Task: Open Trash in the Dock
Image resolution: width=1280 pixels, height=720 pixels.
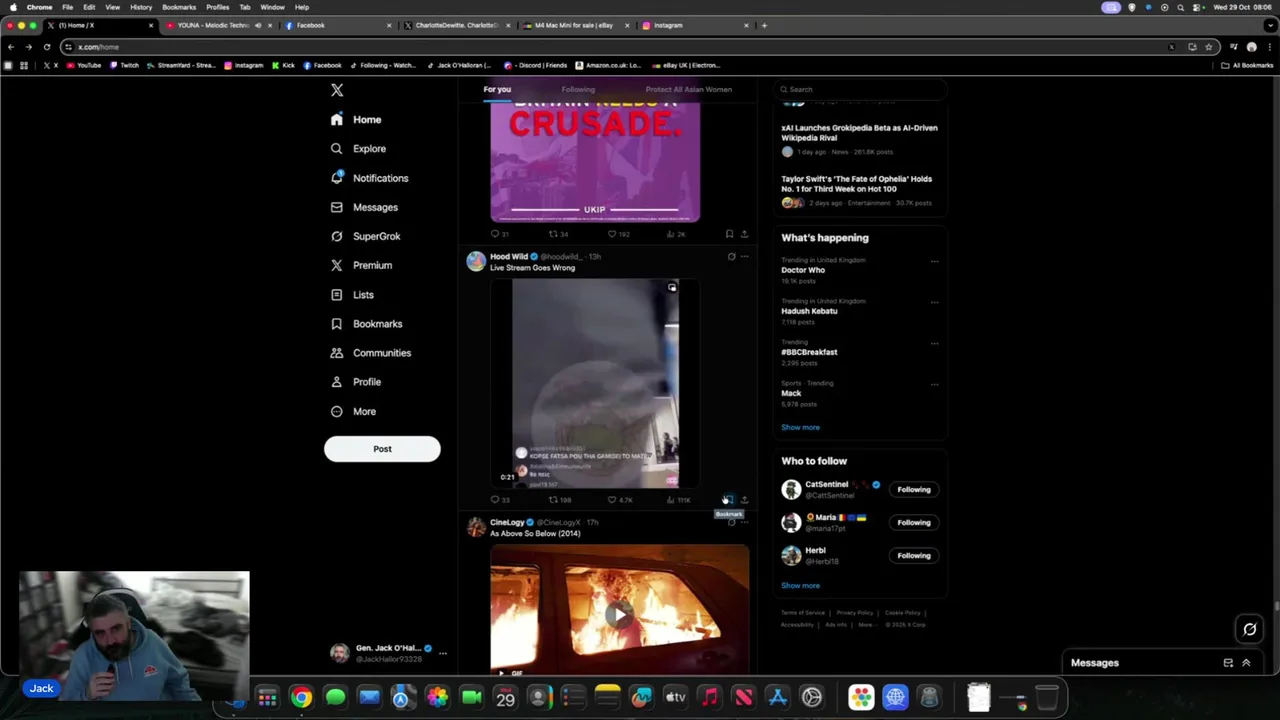Action: (1046, 697)
